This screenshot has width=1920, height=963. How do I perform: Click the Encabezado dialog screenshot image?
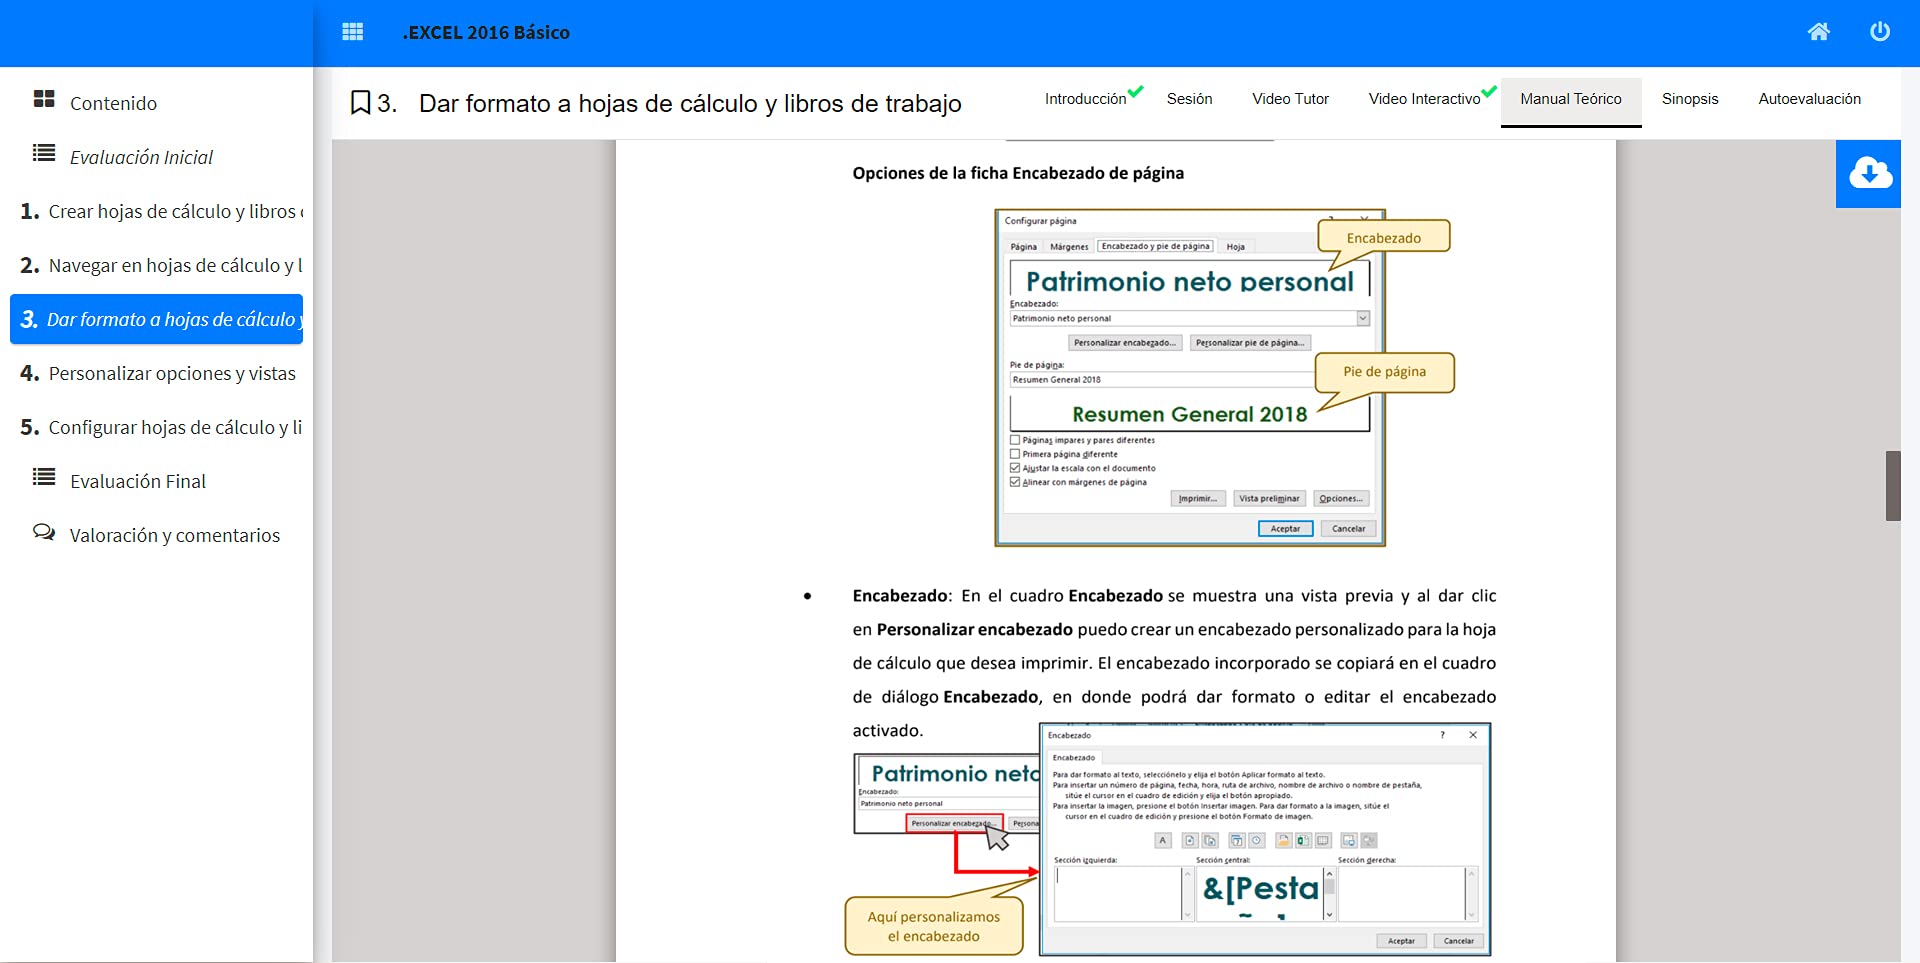1265,839
